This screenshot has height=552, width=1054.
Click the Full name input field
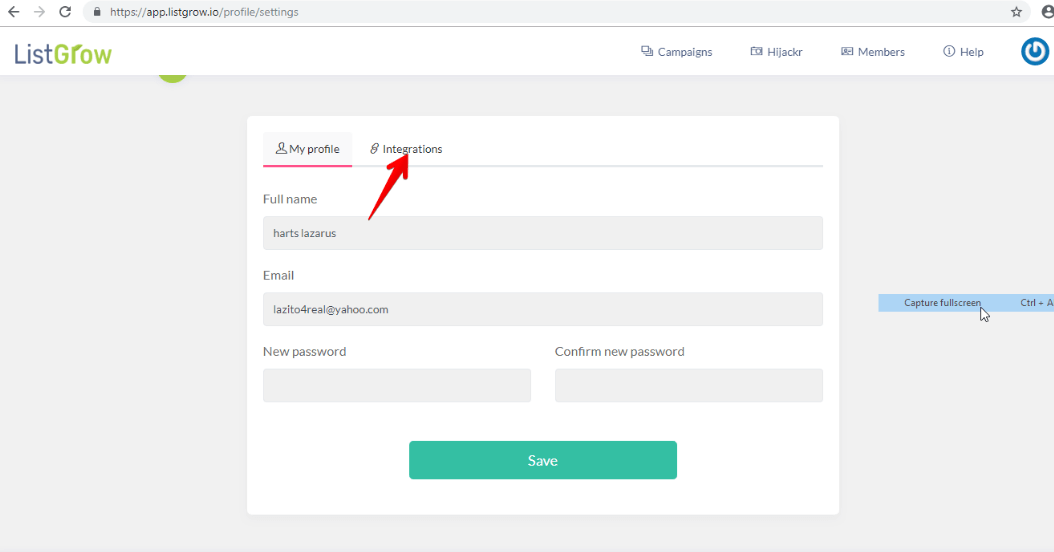click(542, 233)
